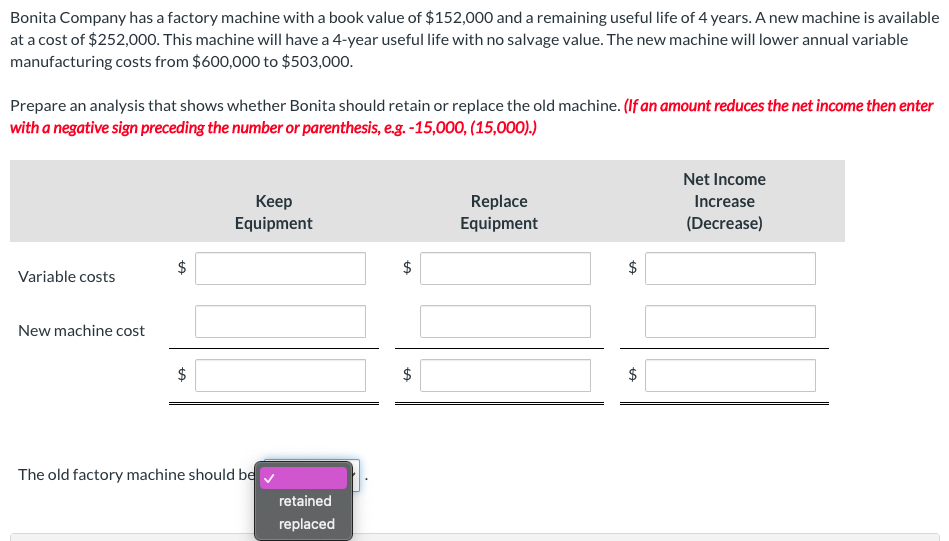
Task: Click the New machine cost Keep Equipment field
Action: [x=280, y=321]
